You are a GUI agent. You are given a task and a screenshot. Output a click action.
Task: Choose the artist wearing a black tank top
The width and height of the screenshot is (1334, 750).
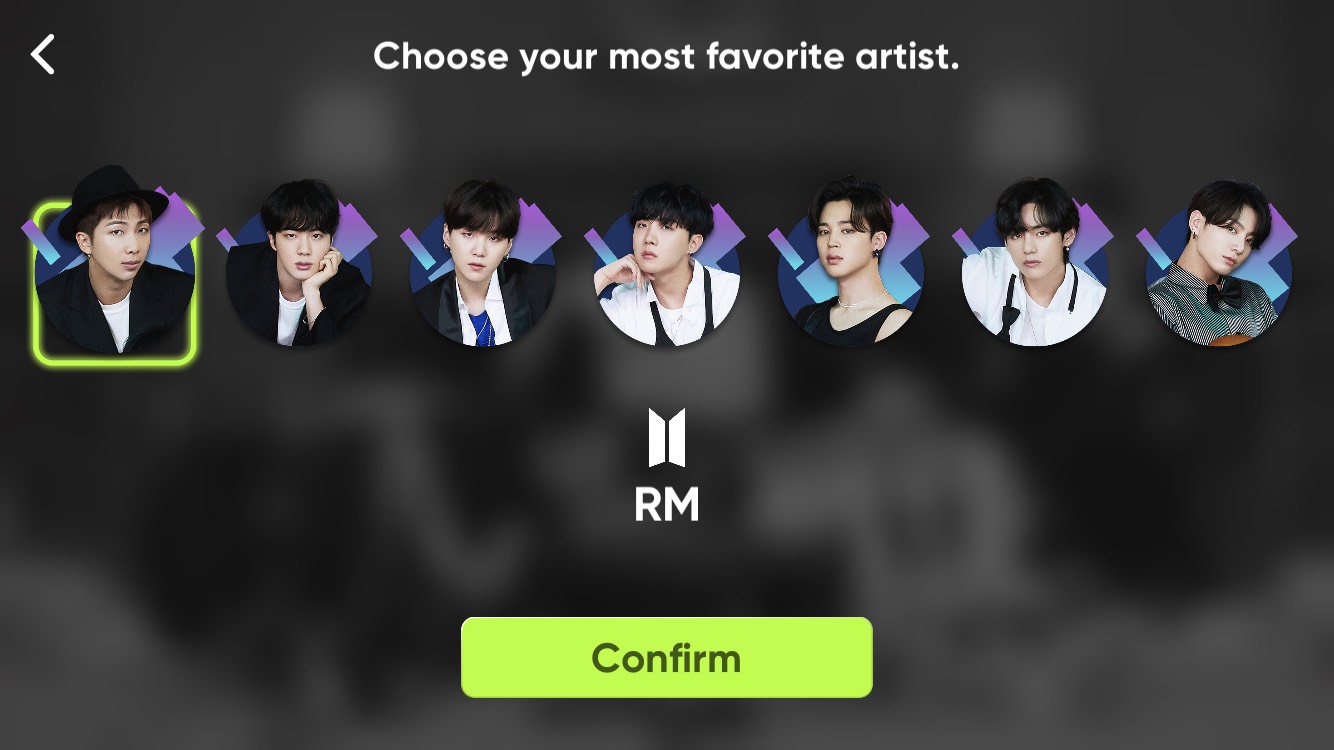(851, 265)
